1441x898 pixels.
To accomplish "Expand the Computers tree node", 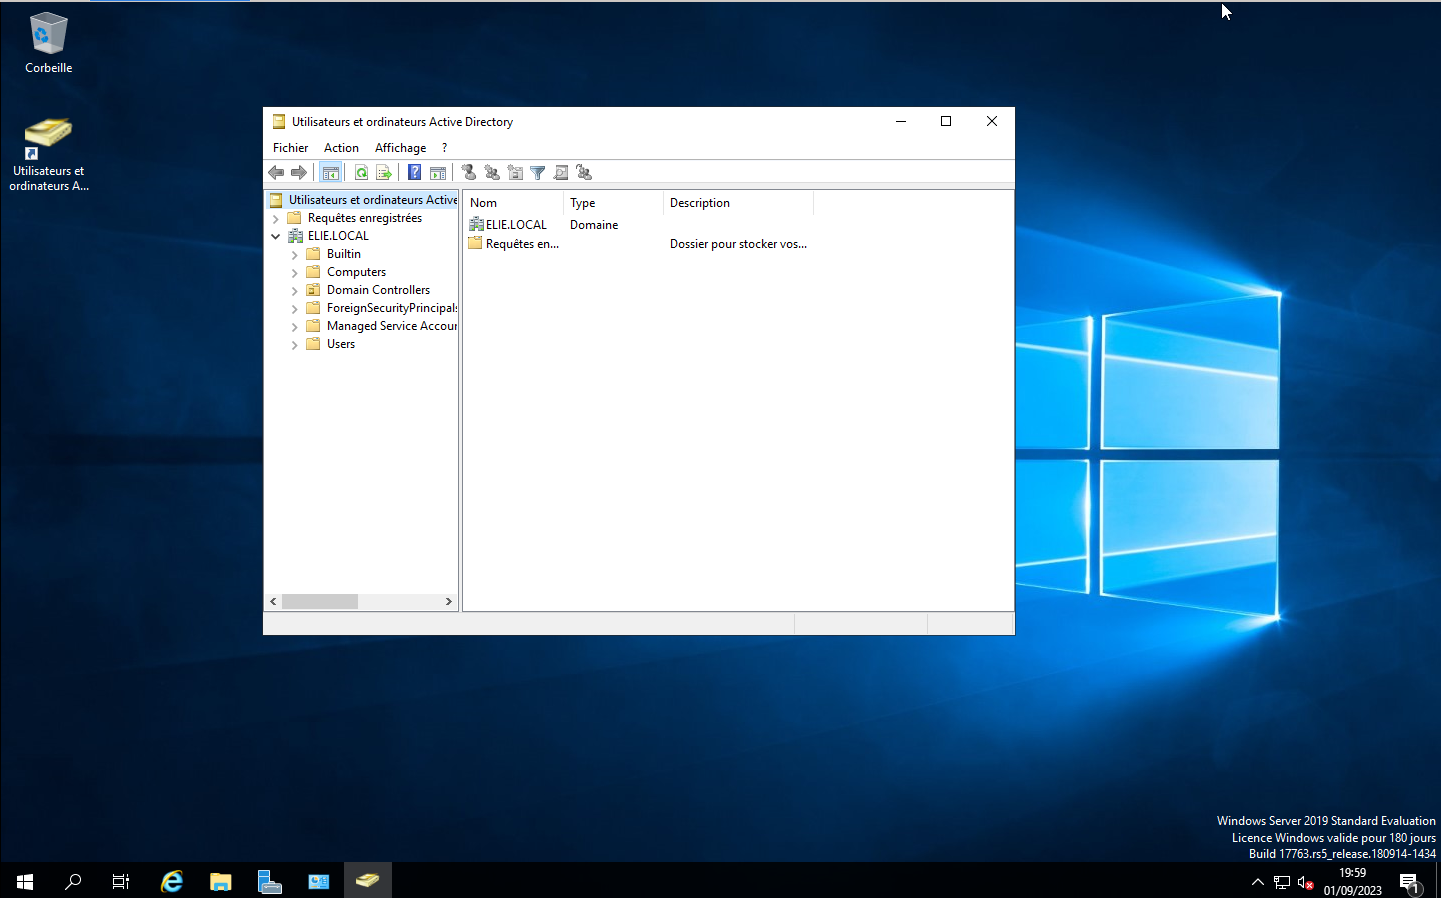I will [x=294, y=273].
